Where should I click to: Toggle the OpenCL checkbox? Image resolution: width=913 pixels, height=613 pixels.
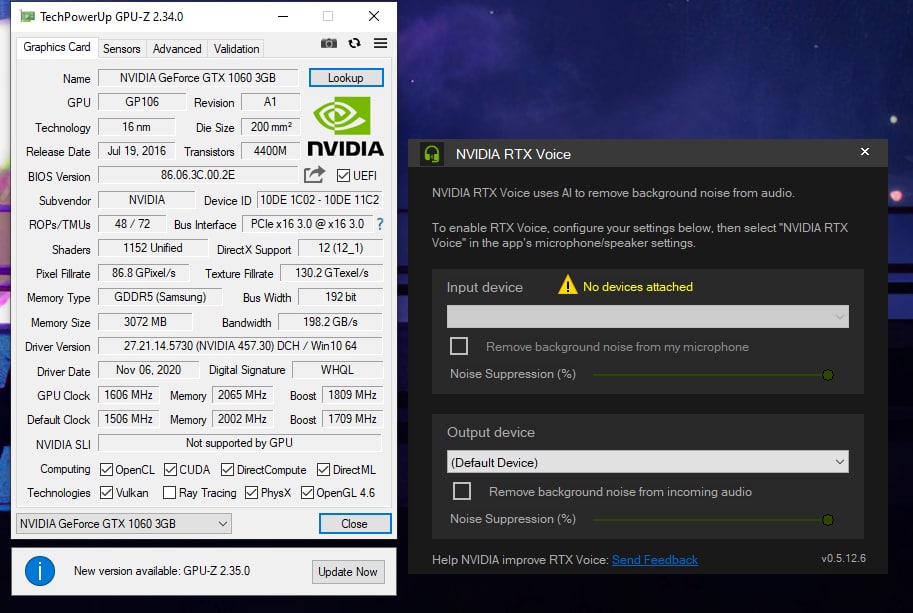[106, 469]
